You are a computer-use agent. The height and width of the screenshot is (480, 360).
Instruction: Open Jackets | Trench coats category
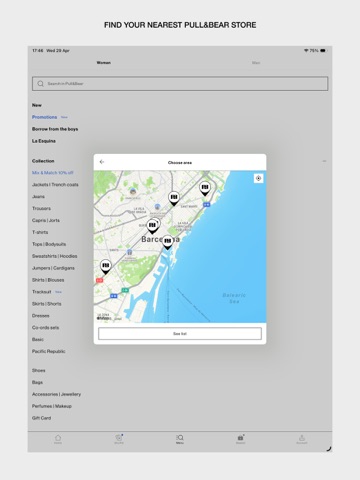pyautogui.click(x=55, y=185)
